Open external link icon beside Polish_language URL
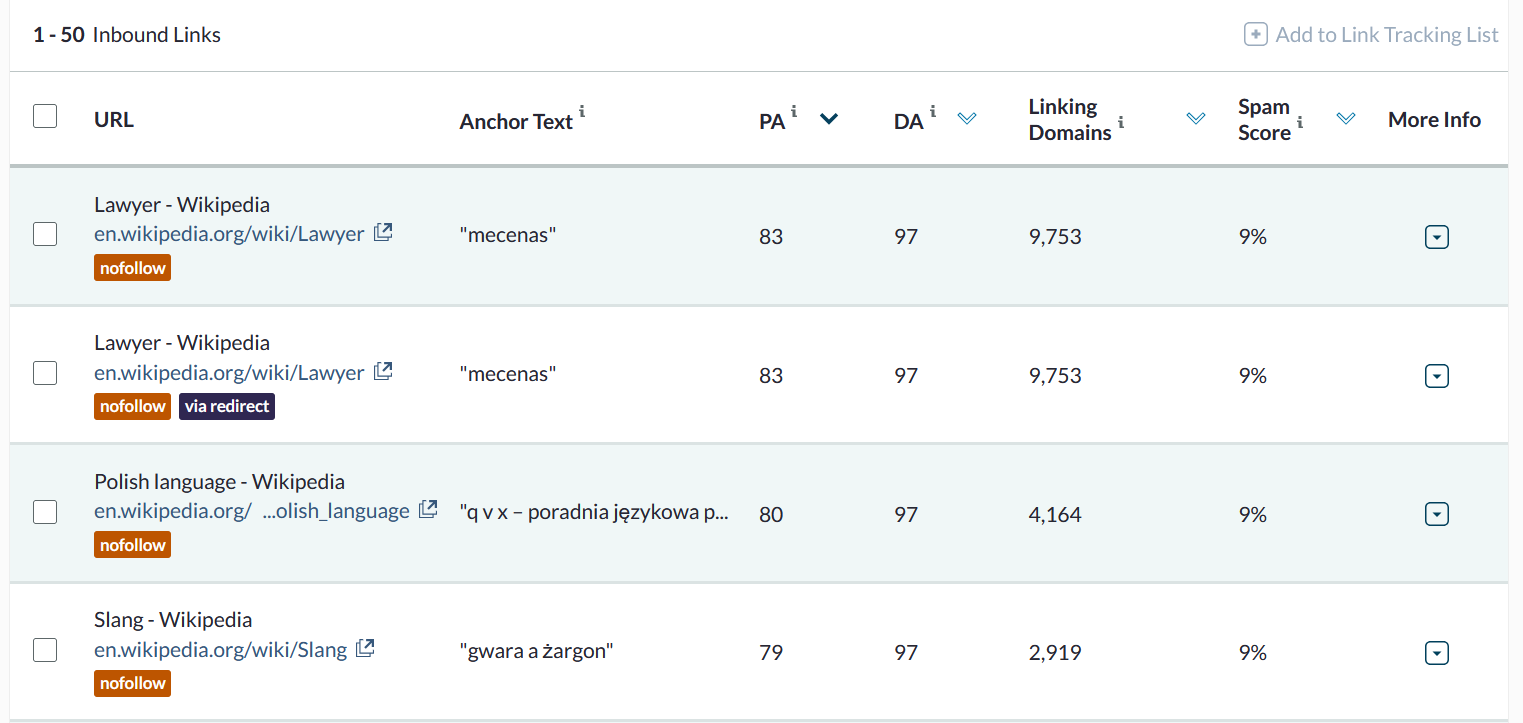Viewport: 1523px width, 723px height. [x=428, y=509]
